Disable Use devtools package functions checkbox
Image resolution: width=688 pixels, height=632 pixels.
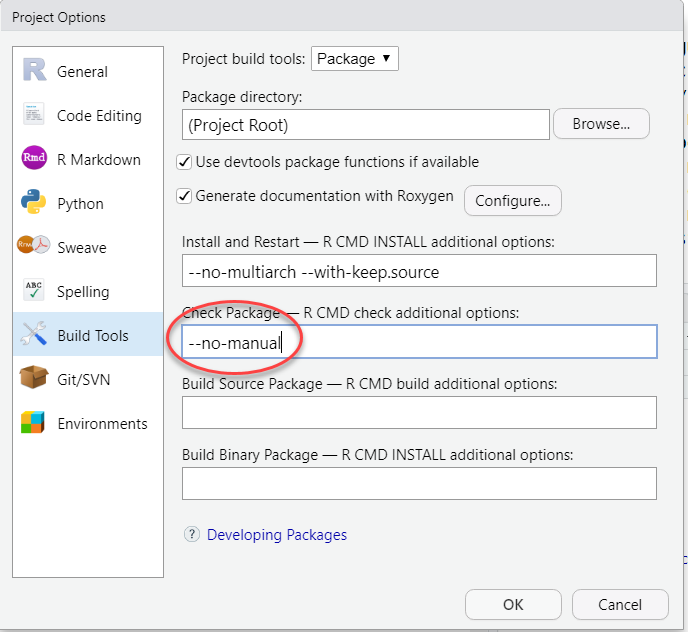(184, 162)
